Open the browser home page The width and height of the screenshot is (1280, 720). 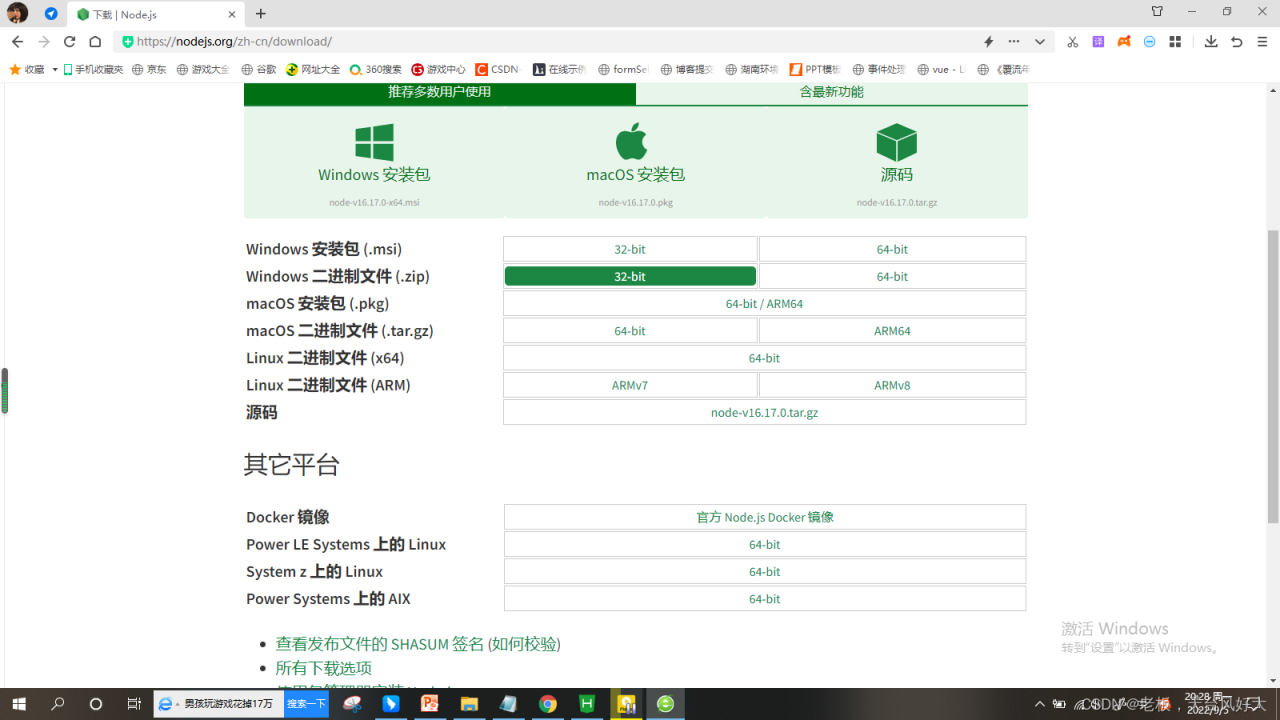click(95, 42)
